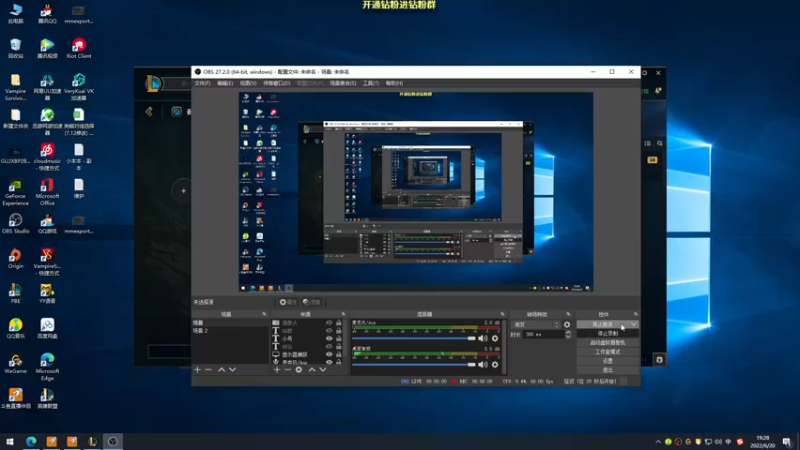Screen dimensions: 800x450
Task: Click the stop recording button
Action: tap(608, 334)
